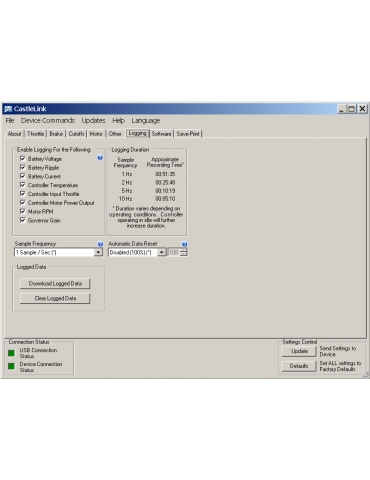This screenshot has width=370, height=480.
Task: Toggle the Battery Current checkbox
Action: [x=23, y=176]
